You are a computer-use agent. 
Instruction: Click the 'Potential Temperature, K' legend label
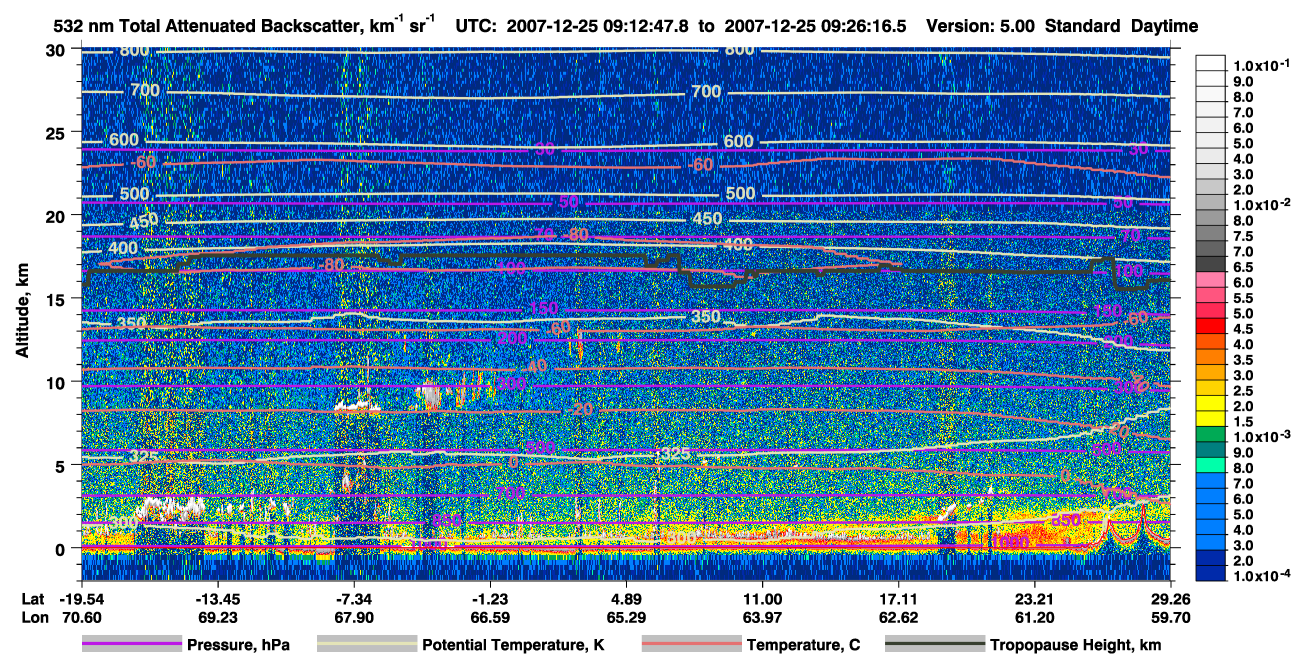513,646
